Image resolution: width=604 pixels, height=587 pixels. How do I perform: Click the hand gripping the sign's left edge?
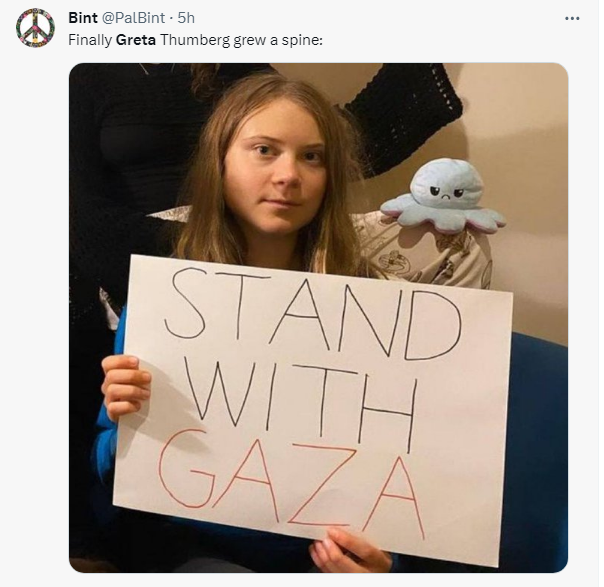(126, 386)
